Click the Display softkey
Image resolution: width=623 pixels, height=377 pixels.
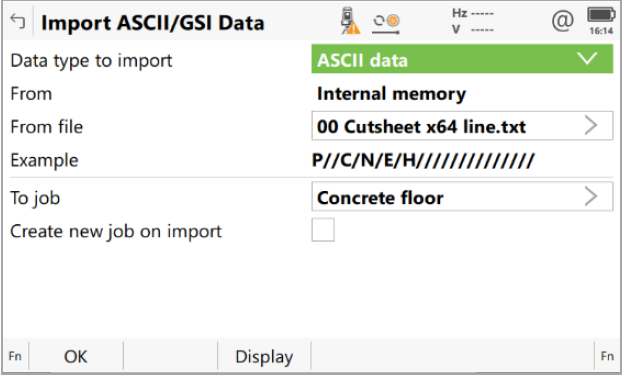click(264, 356)
